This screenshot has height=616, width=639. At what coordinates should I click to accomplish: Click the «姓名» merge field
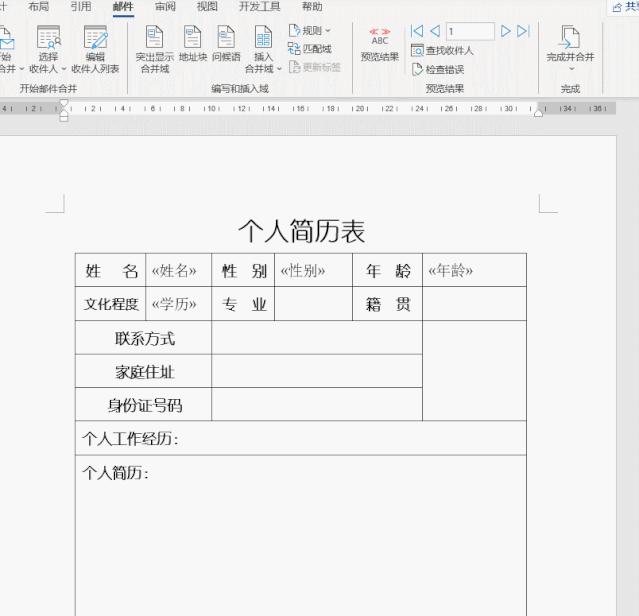174,271
